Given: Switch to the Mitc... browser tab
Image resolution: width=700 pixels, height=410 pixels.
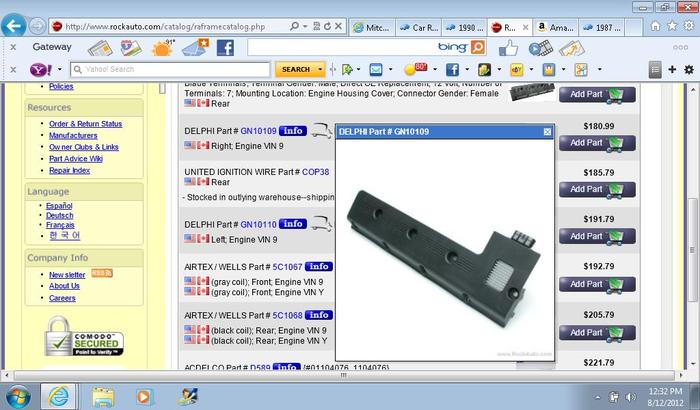Looking at the screenshot, I should 372,28.
